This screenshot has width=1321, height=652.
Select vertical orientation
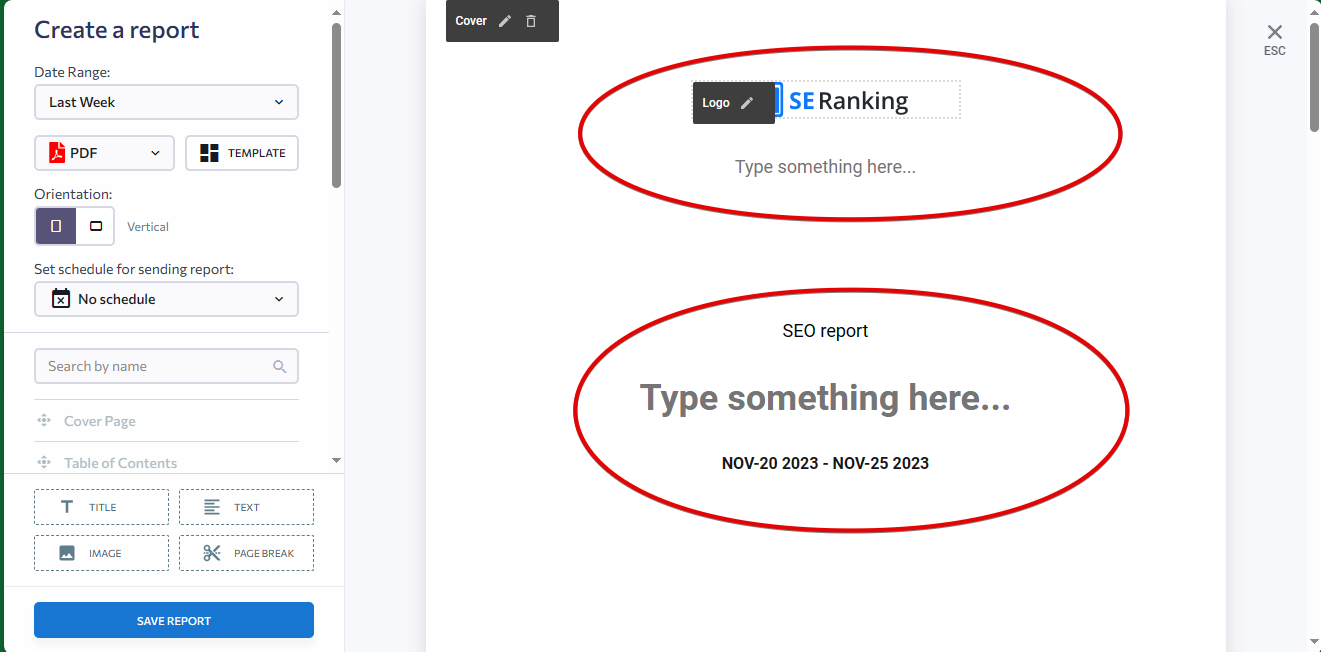pyautogui.click(x=56, y=226)
